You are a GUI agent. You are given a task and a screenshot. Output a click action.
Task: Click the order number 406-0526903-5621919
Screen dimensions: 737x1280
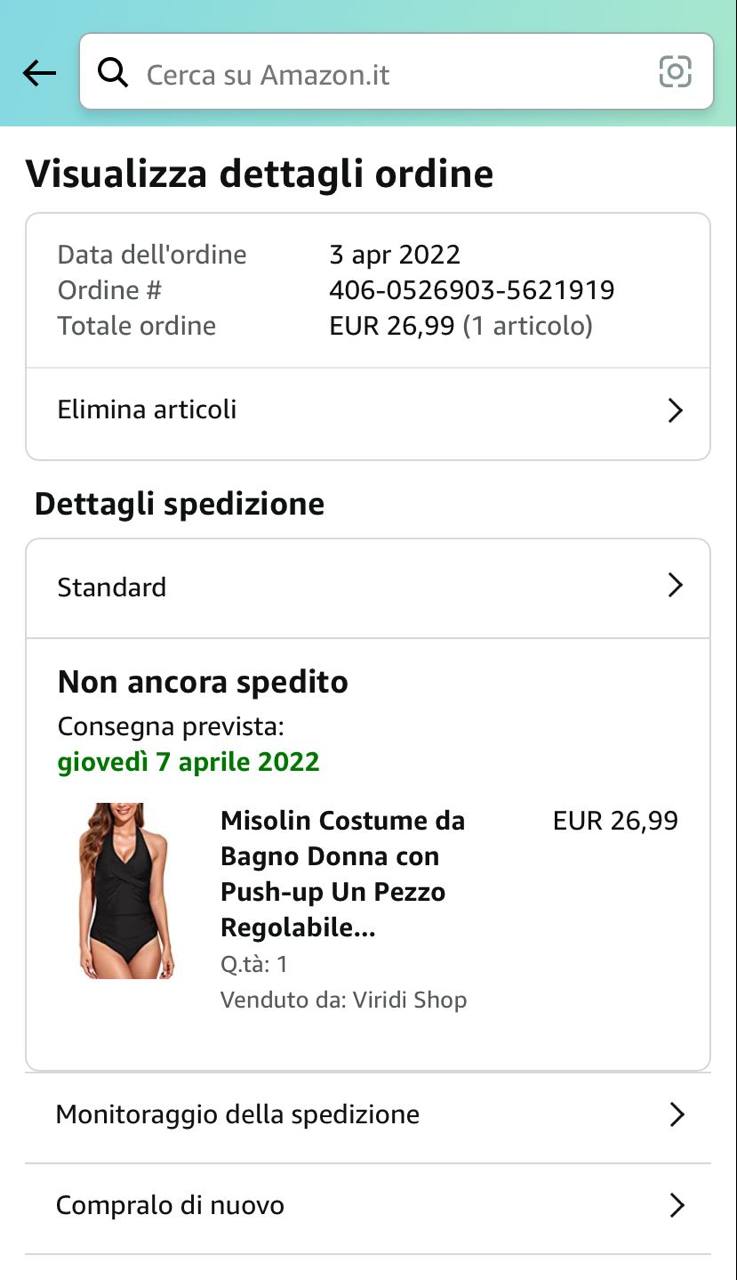click(x=471, y=290)
